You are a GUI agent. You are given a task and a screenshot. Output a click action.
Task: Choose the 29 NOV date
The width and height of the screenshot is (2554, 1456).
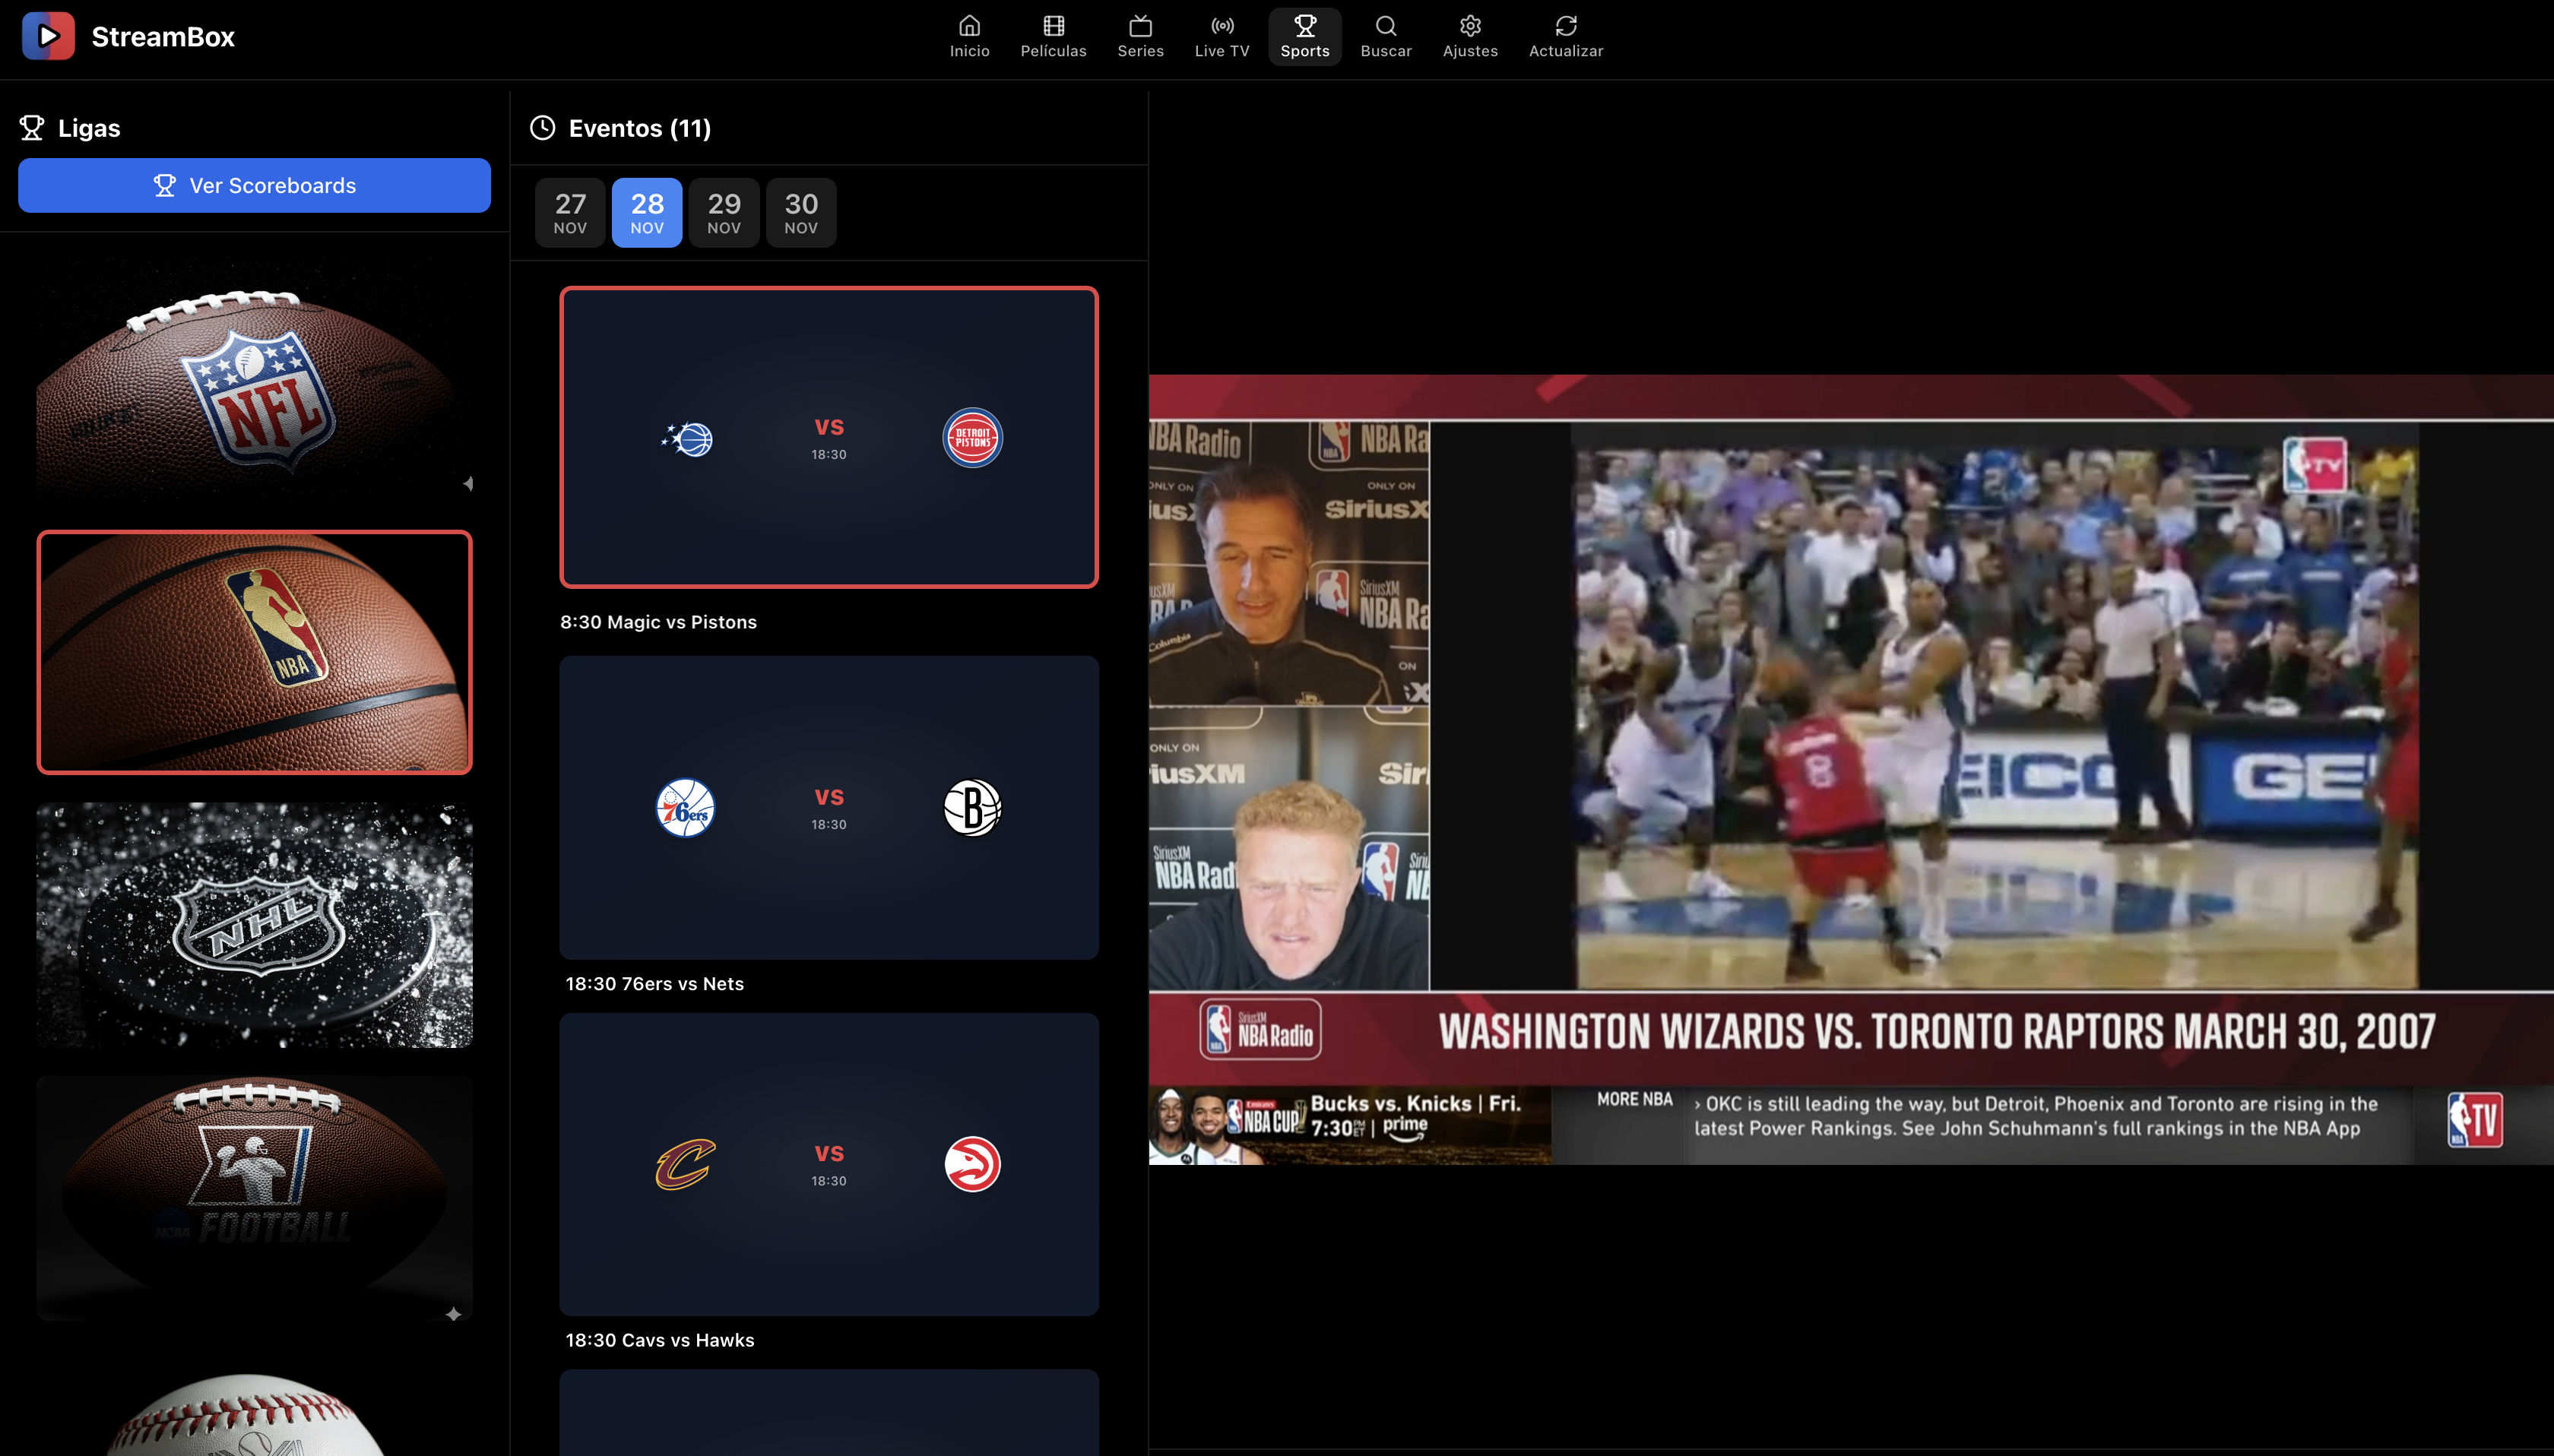(723, 211)
